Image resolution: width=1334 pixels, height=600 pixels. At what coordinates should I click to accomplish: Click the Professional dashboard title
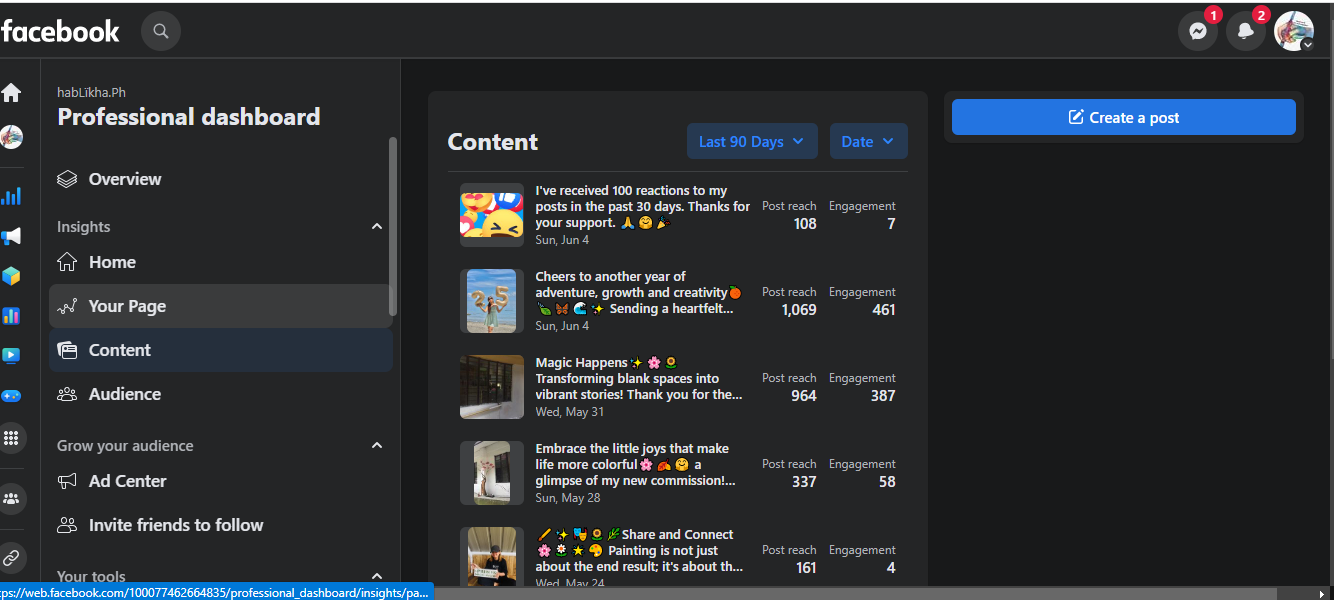(189, 117)
